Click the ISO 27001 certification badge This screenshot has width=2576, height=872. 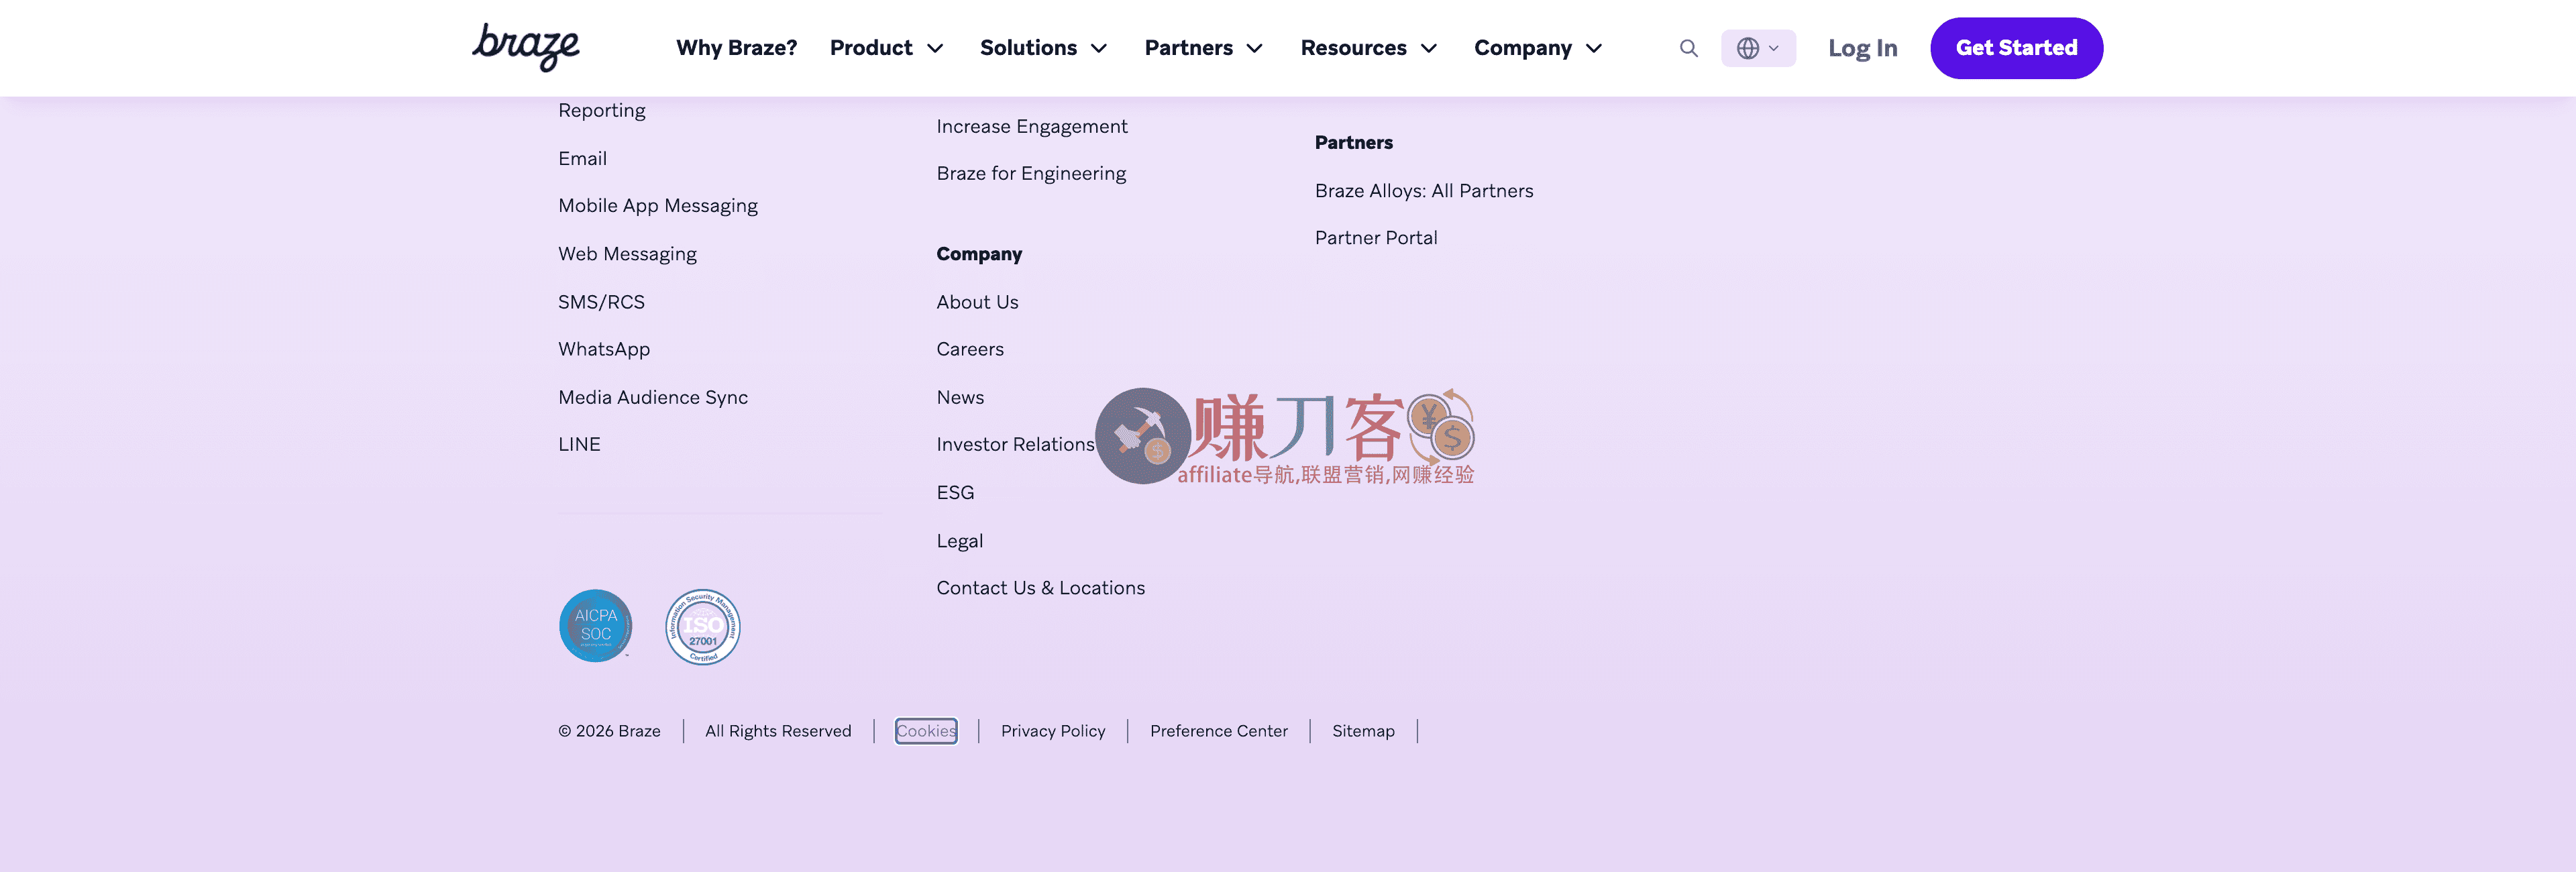(x=702, y=626)
